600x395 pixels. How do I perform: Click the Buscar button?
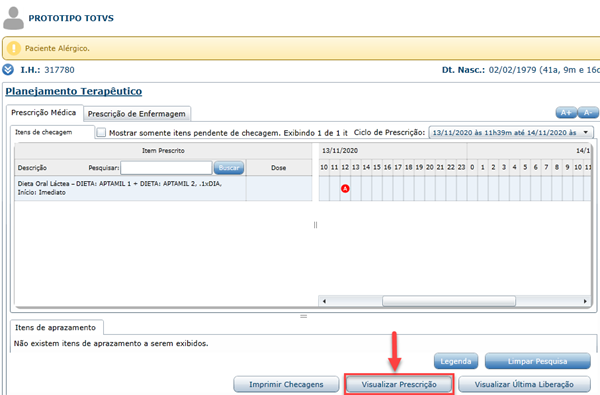[229, 168]
